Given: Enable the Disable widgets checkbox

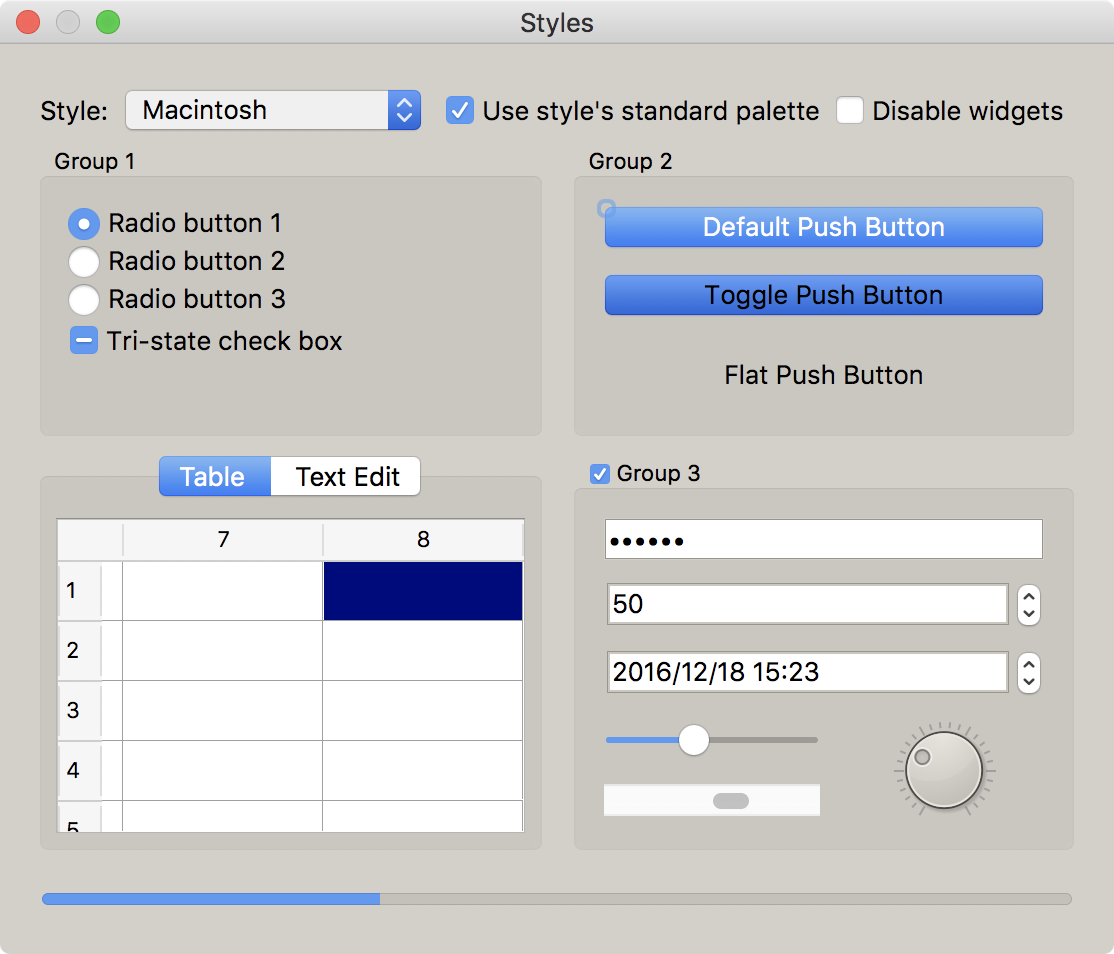Looking at the screenshot, I should tap(850, 110).
